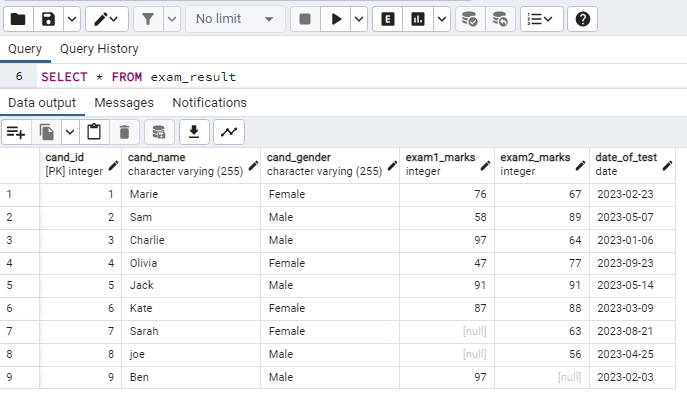Click Sam's exam1_marks value 58
The height and width of the screenshot is (402, 687).
[447, 218]
